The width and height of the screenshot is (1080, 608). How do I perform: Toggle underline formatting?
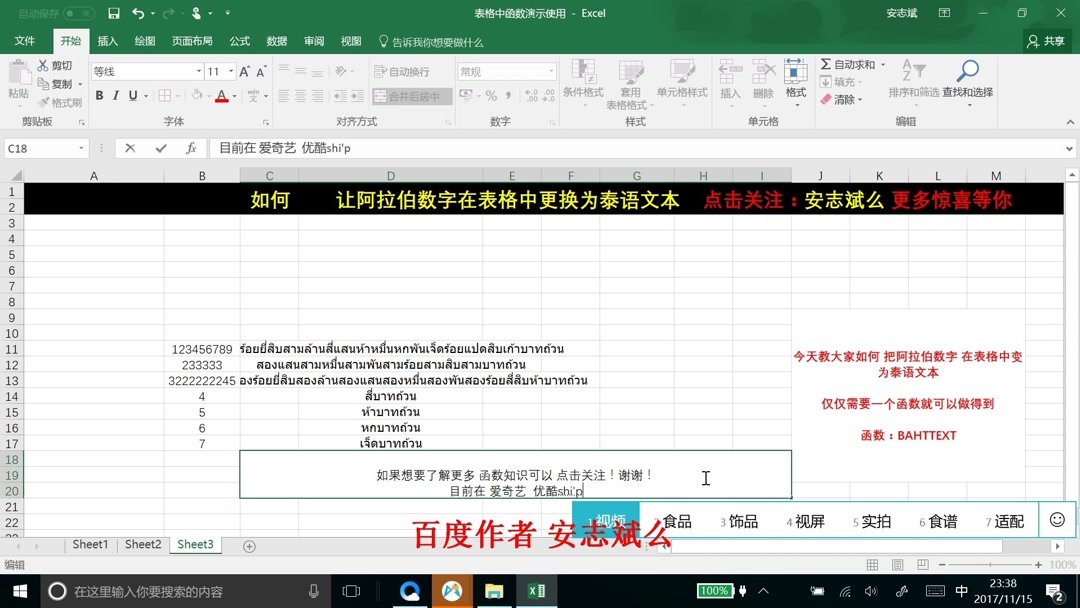click(131, 94)
